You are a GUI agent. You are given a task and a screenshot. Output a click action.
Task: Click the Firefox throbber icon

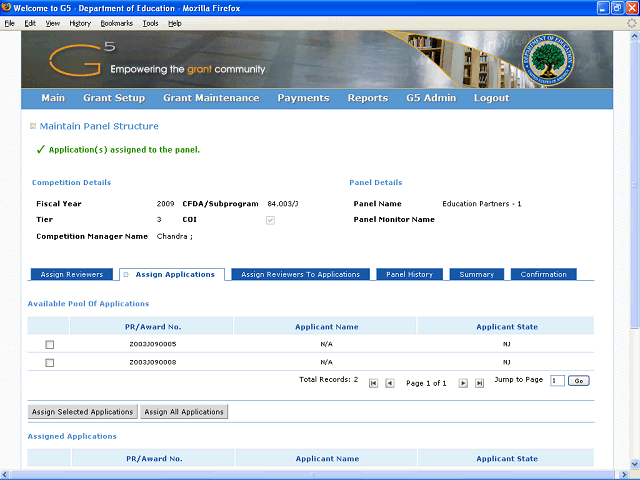630,22
